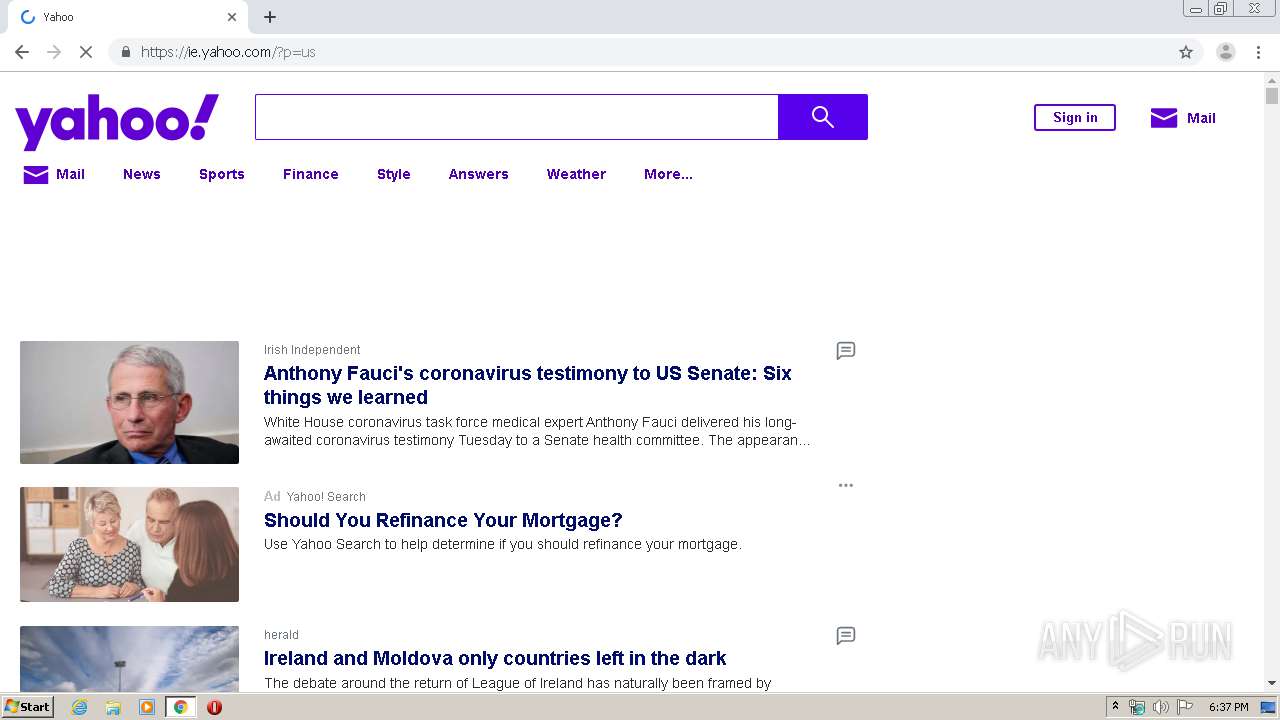Open Mail from the navigation bar

point(54,174)
